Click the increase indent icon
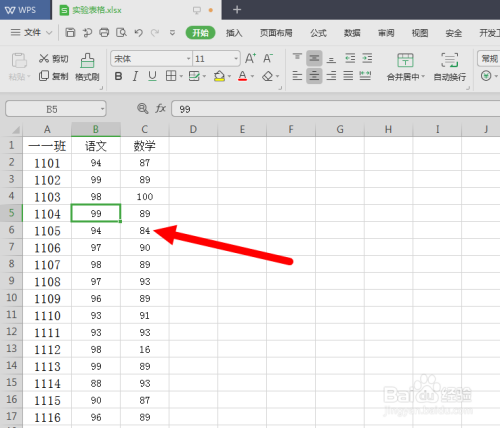The image size is (500, 428). pos(367,58)
